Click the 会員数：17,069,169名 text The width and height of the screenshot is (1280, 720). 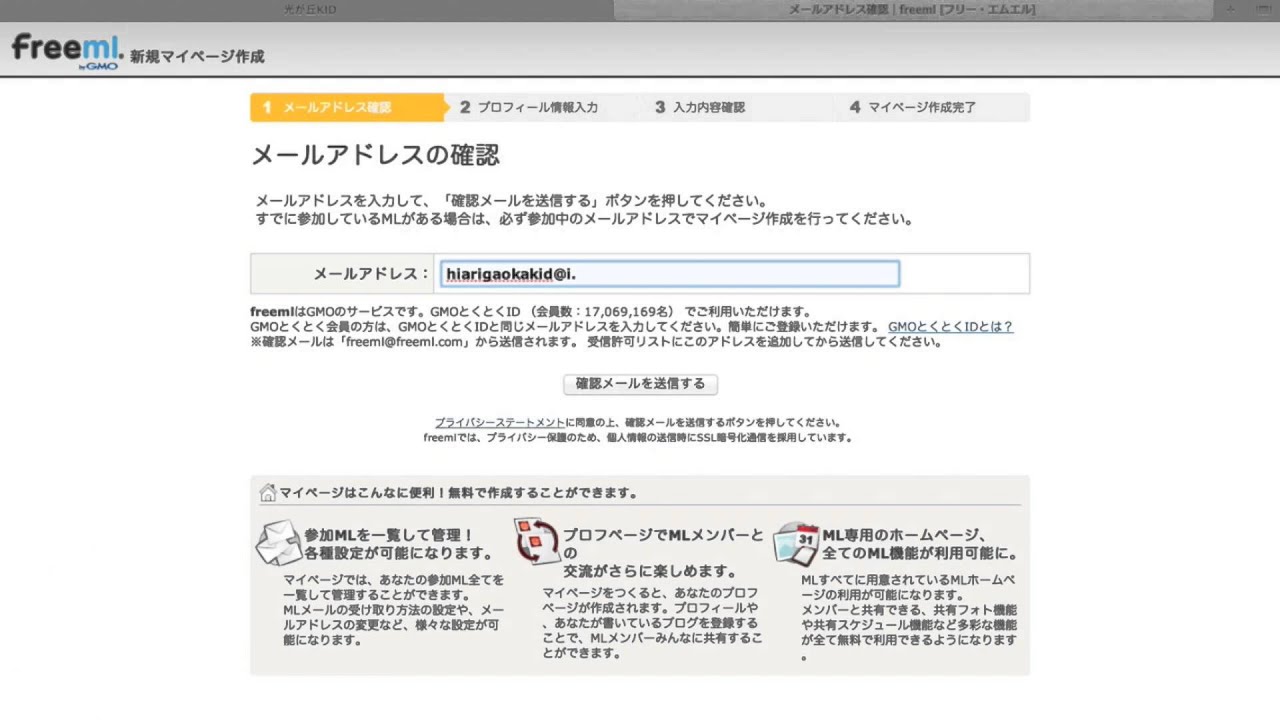(x=602, y=312)
